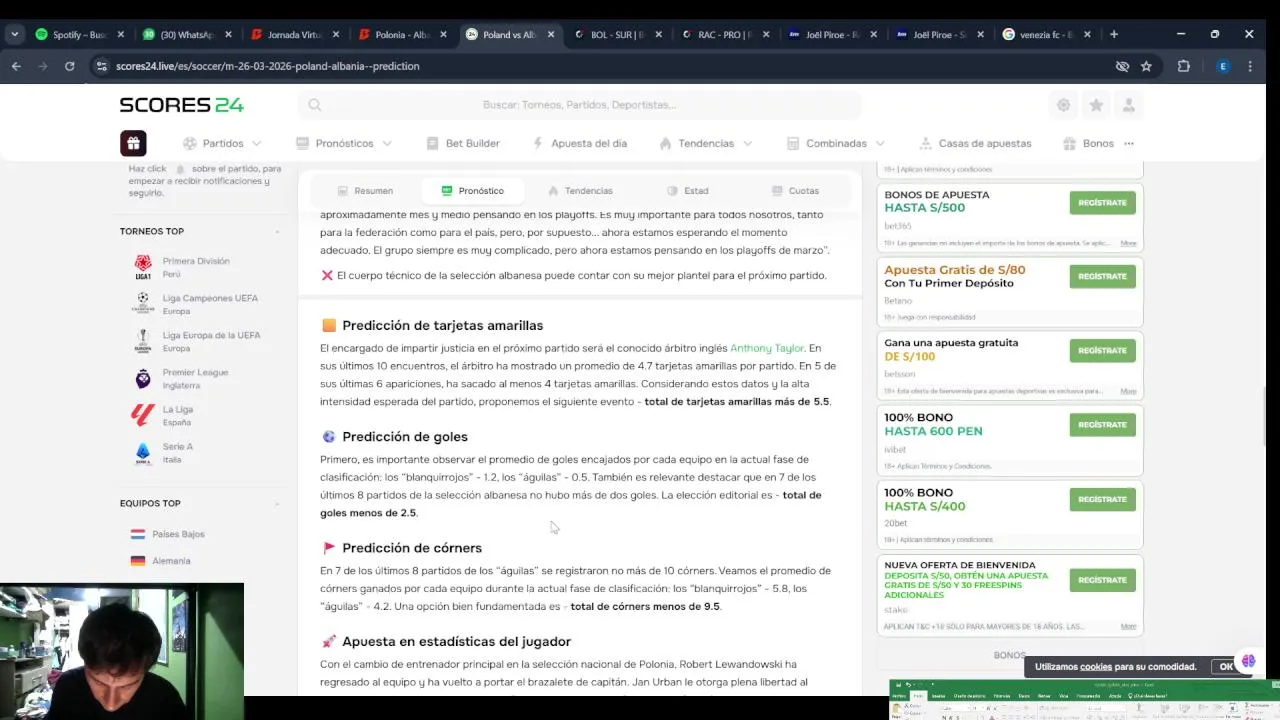The width and height of the screenshot is (1280, 720).
Task: Click Regístrate for 20bet bonus
Action: [1102, 499]
